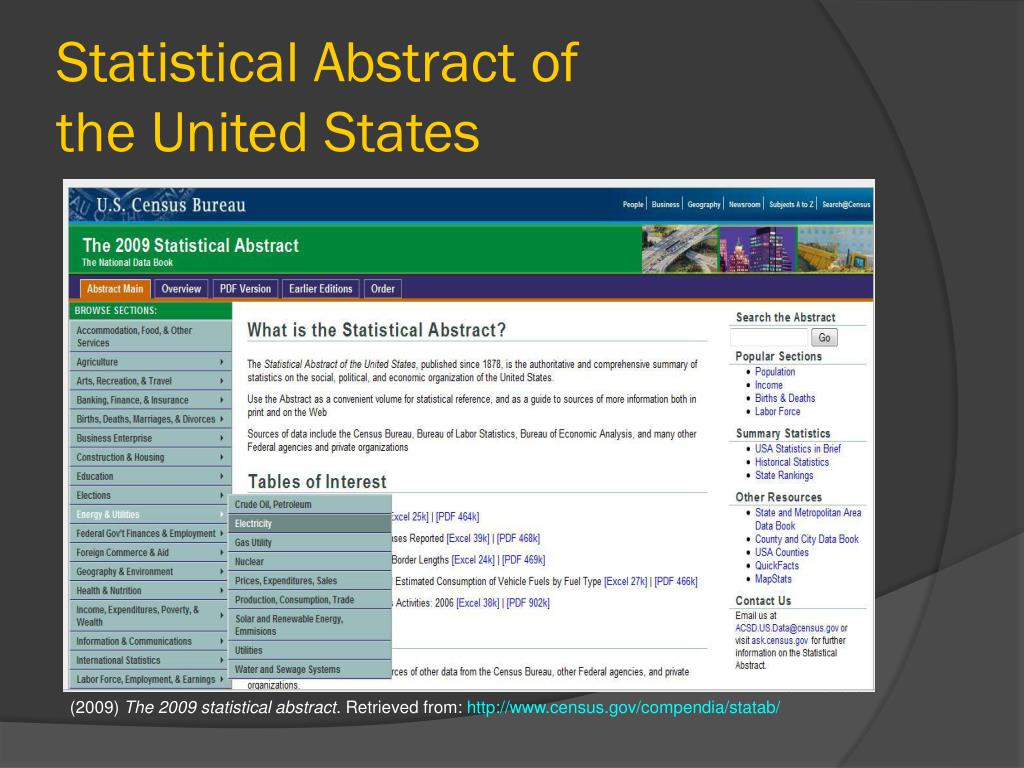1024x768 pixels.
Task: Expand the Agriculture section arrow
Action: tap(221, 362)
